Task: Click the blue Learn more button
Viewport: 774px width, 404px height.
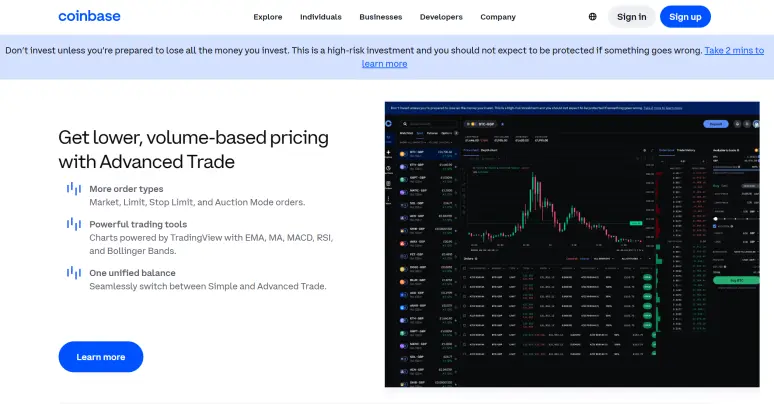Action: [x=101, y=357]
